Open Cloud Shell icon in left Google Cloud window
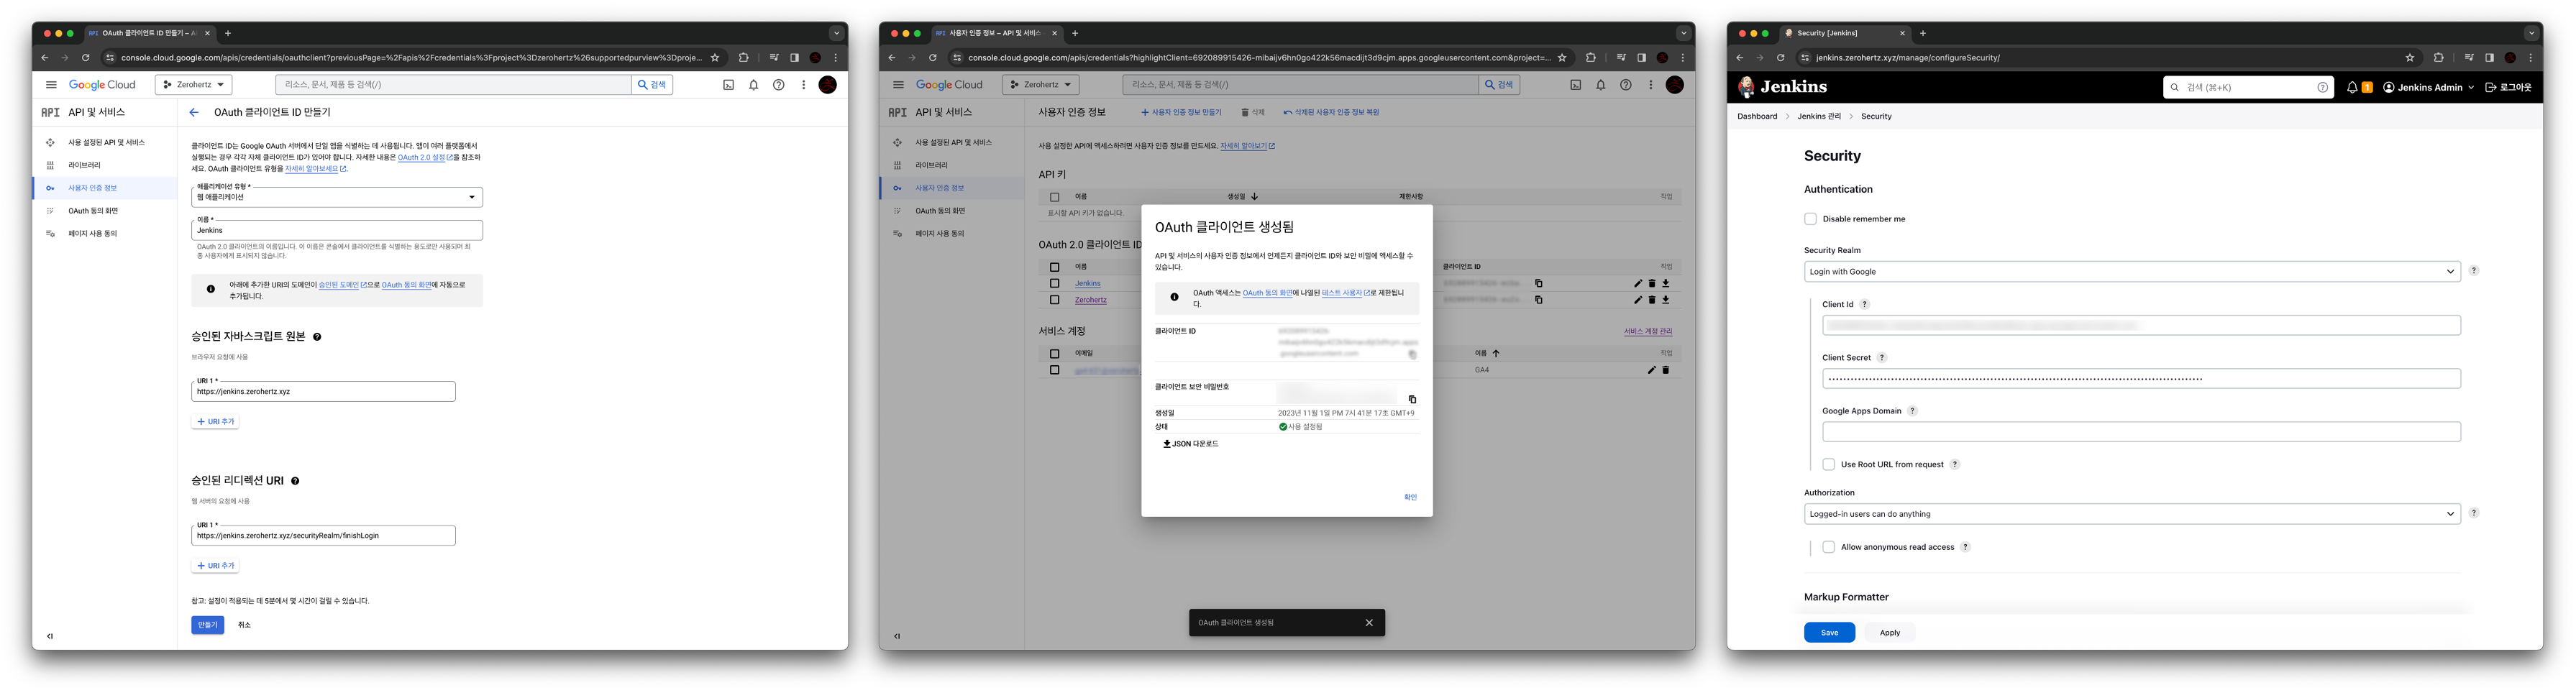Viewport: 2576px width, 693px height. coord(728,85)
